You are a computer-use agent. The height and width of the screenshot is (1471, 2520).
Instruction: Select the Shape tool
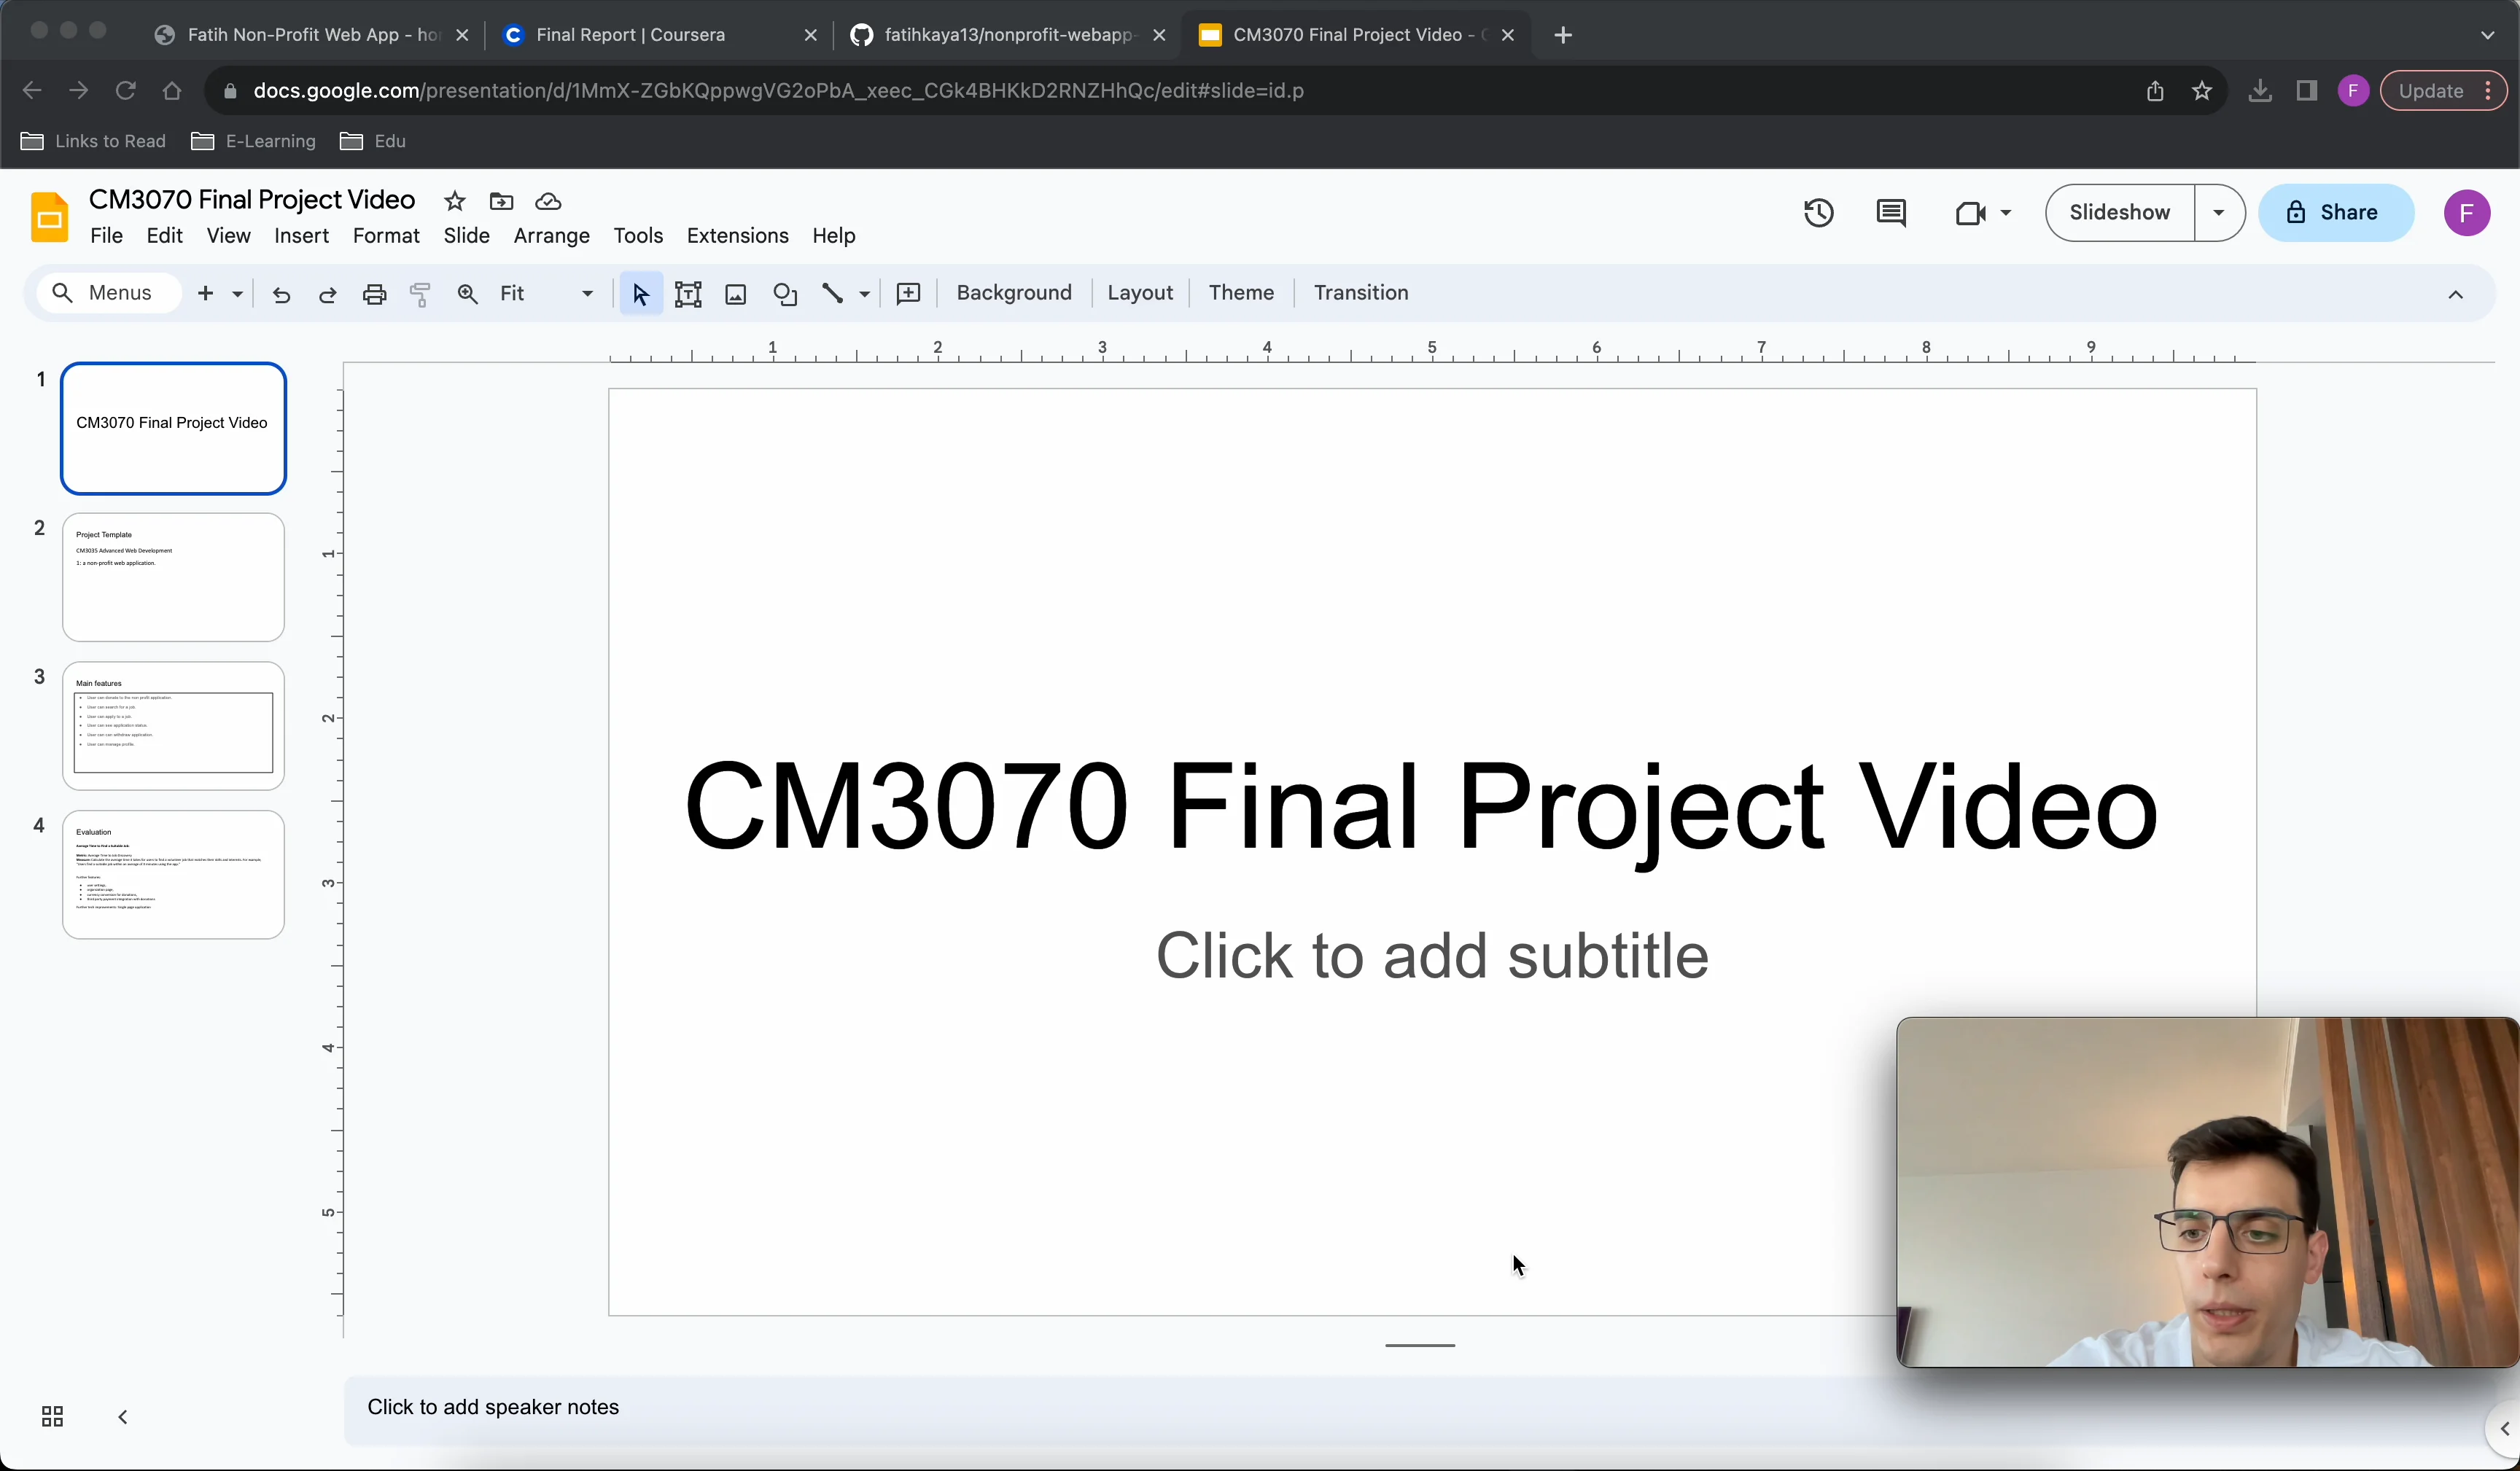click(785, 293)
